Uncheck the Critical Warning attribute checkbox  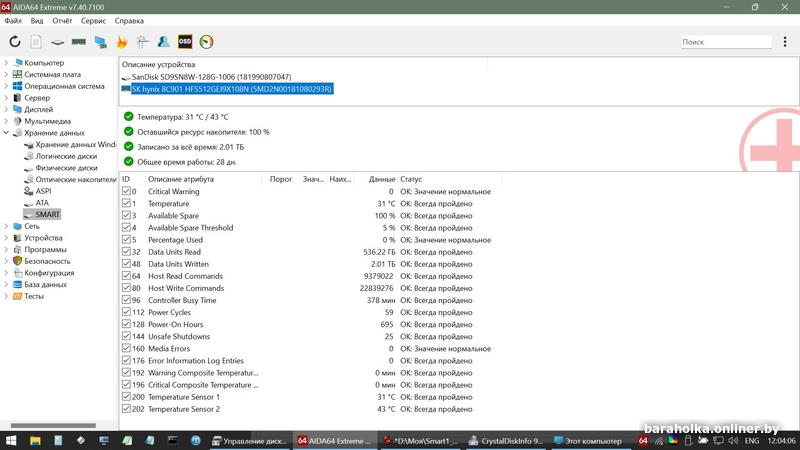127,192
